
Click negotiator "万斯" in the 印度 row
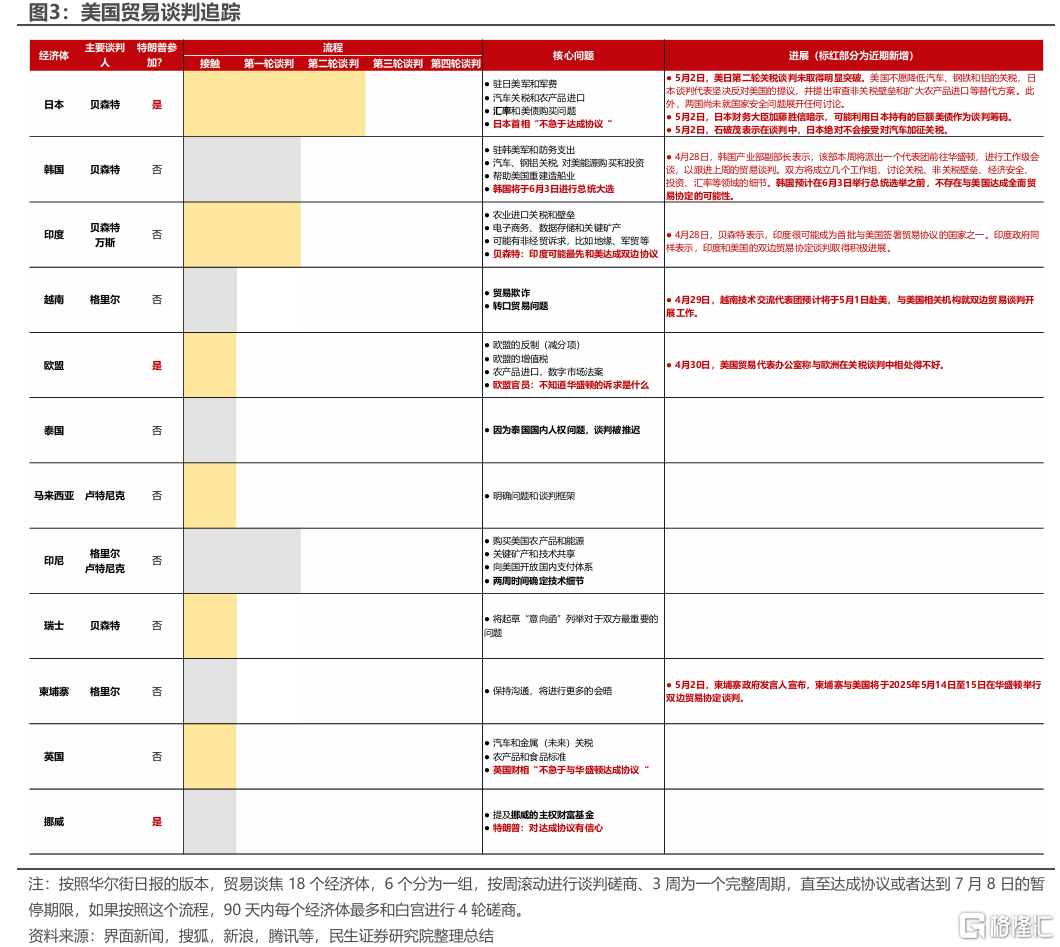pos(105,242)
